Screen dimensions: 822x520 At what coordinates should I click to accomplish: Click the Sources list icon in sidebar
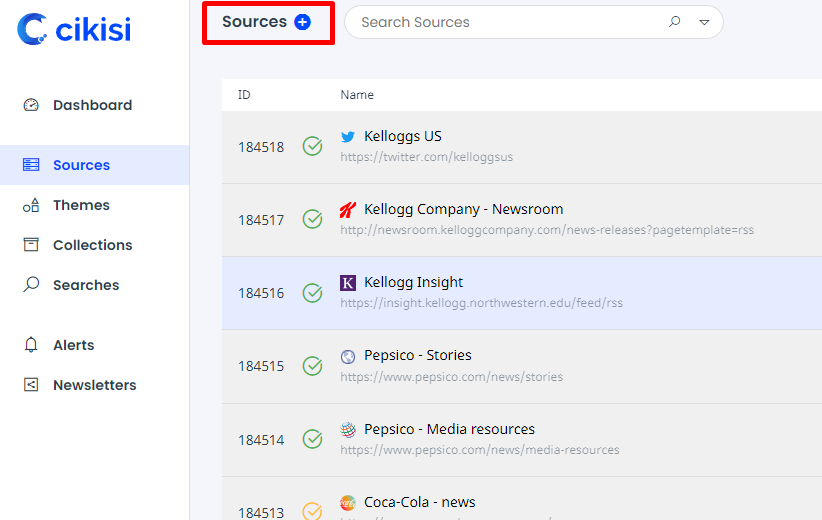click(31, 165)
